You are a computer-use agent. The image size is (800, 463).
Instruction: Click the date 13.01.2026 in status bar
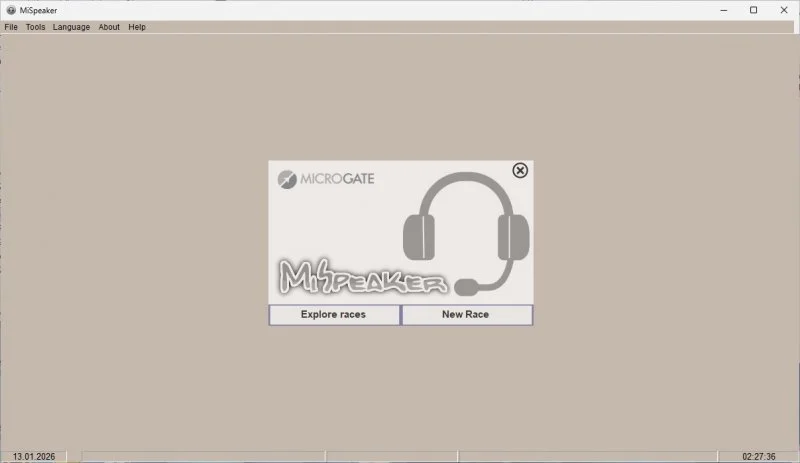tap(34, 456)
